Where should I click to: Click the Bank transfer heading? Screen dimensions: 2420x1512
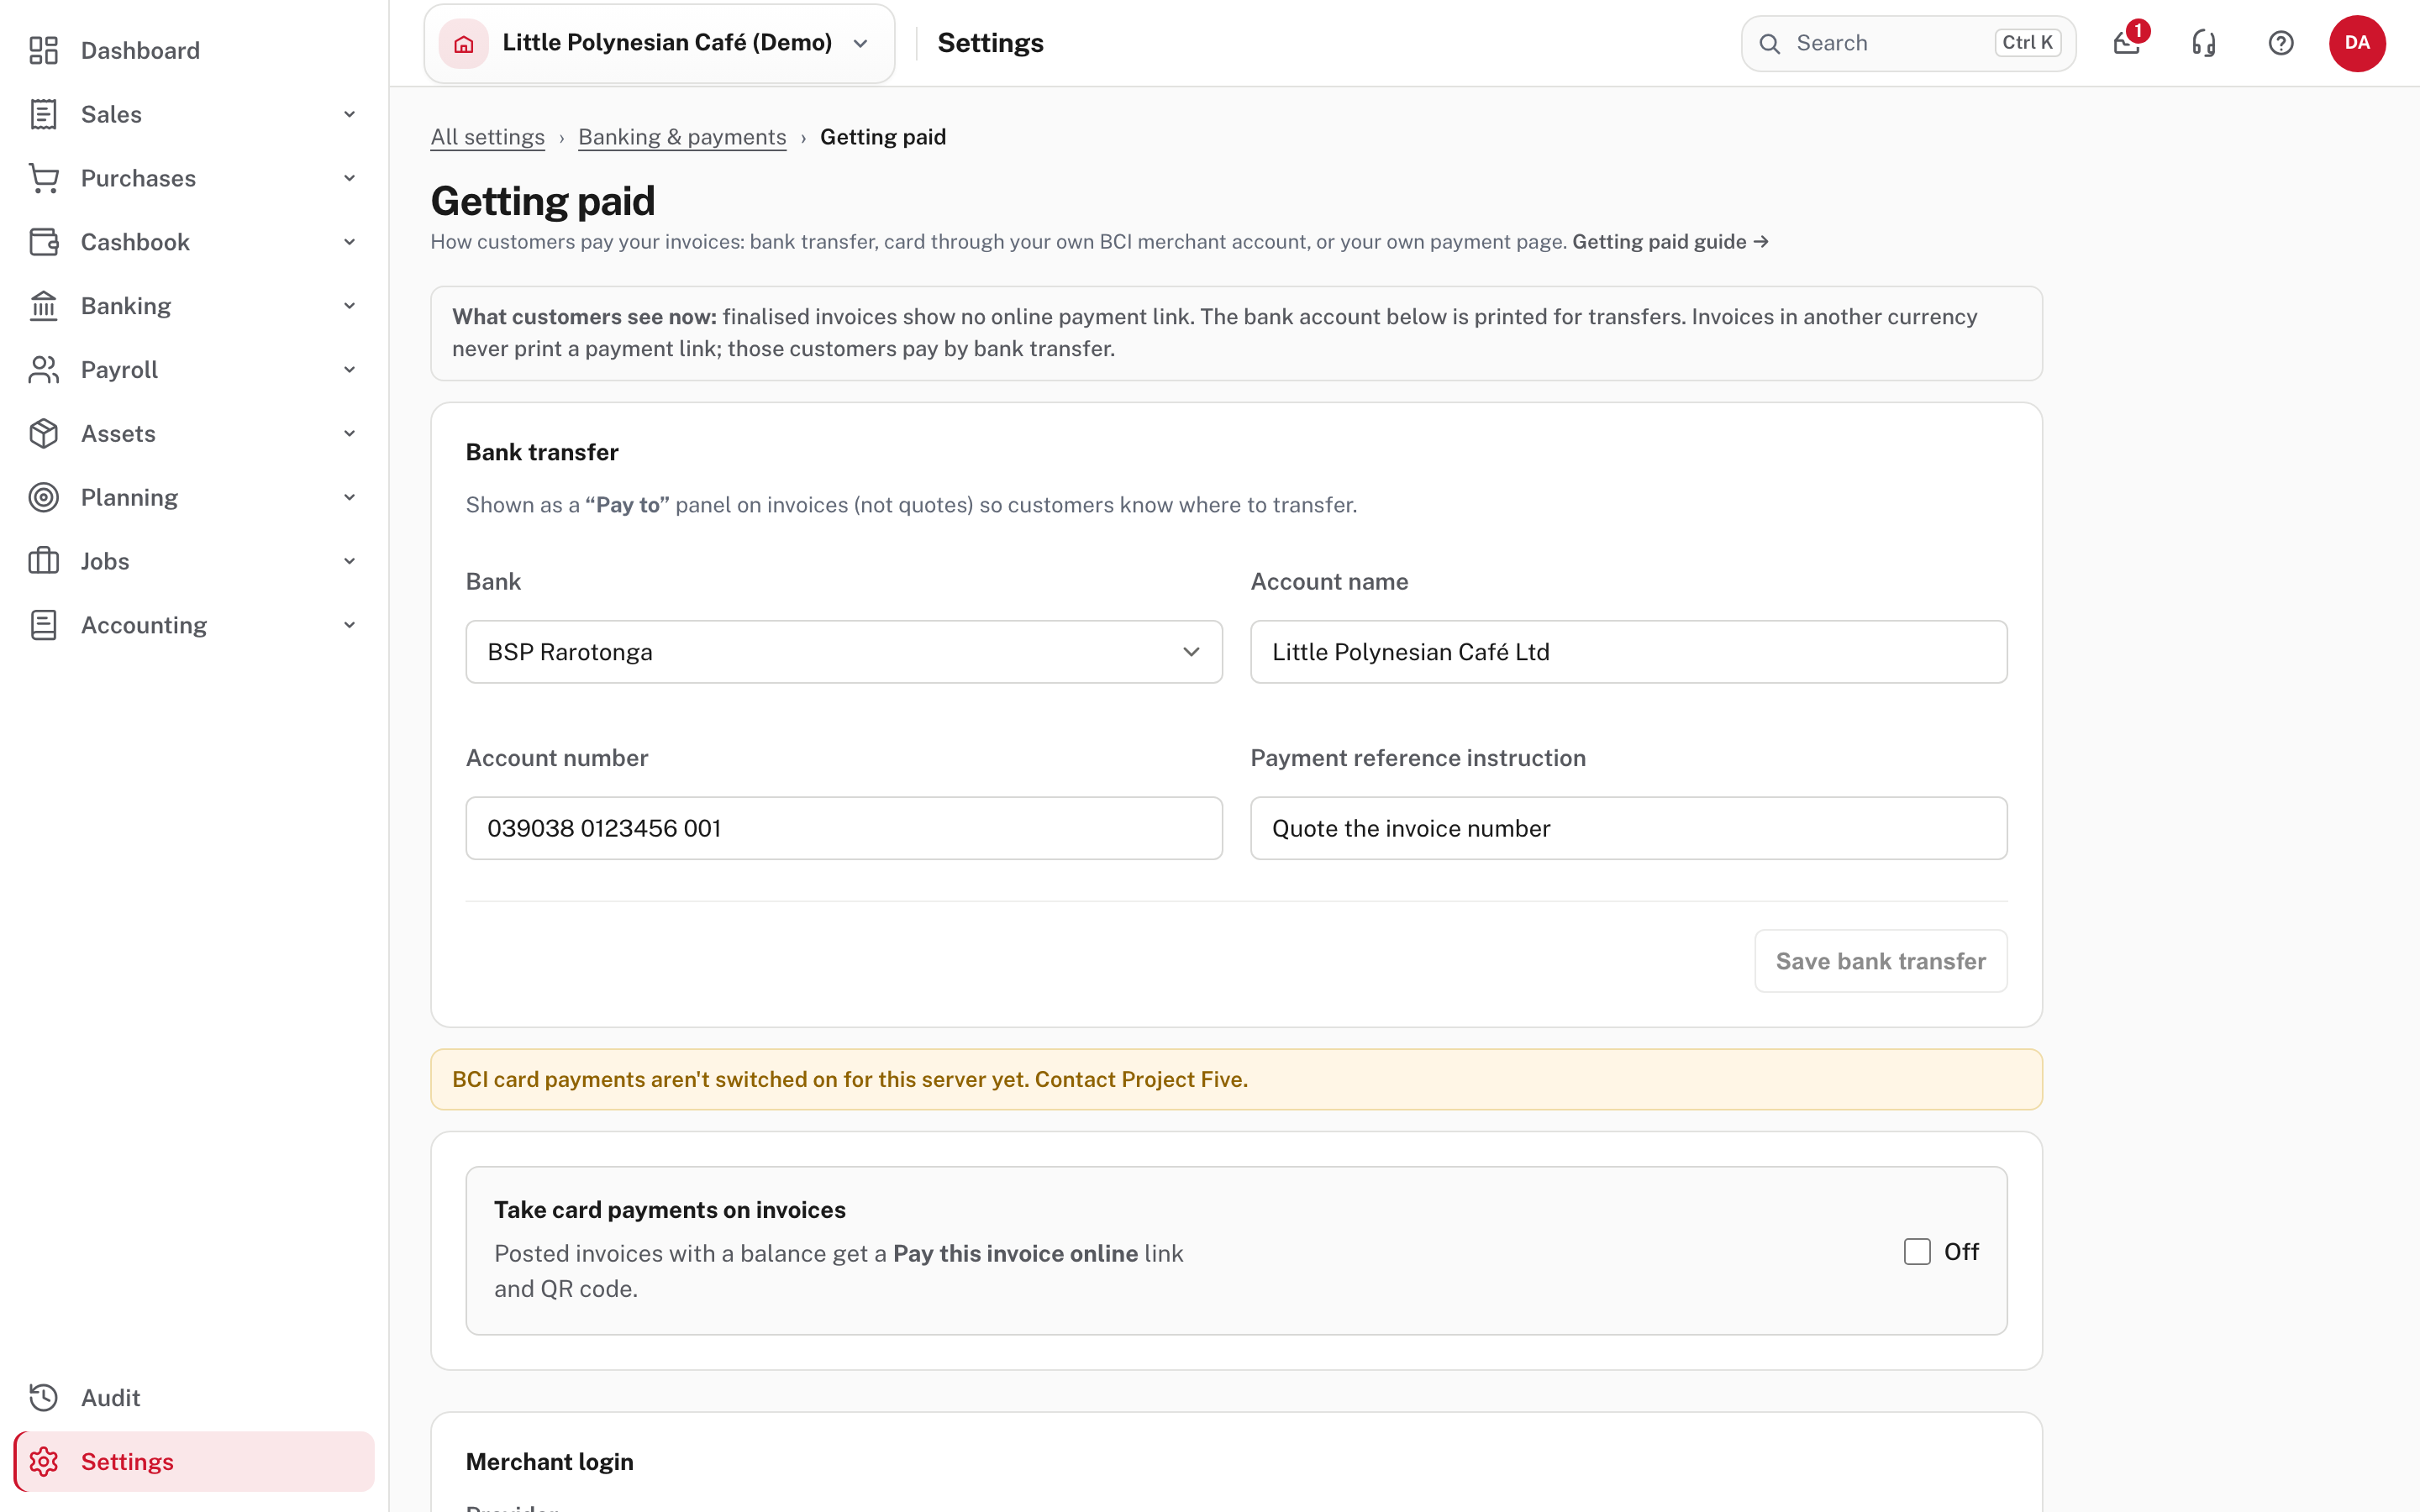coord(542,452)
